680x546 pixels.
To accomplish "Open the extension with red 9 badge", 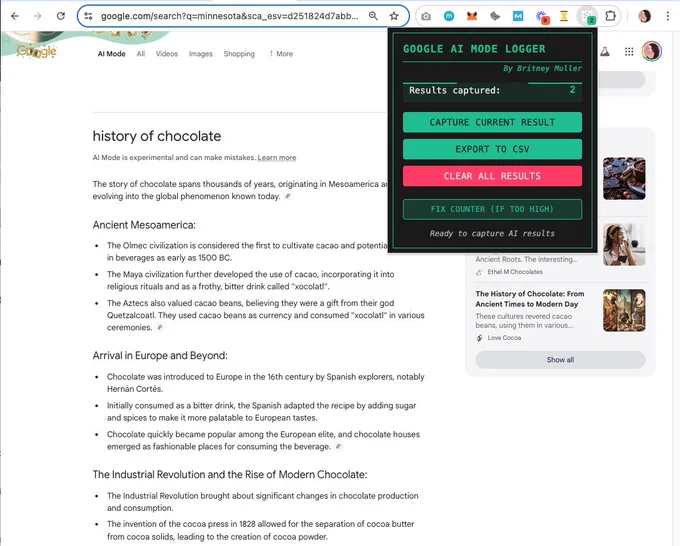I will (x=542, y=17).
